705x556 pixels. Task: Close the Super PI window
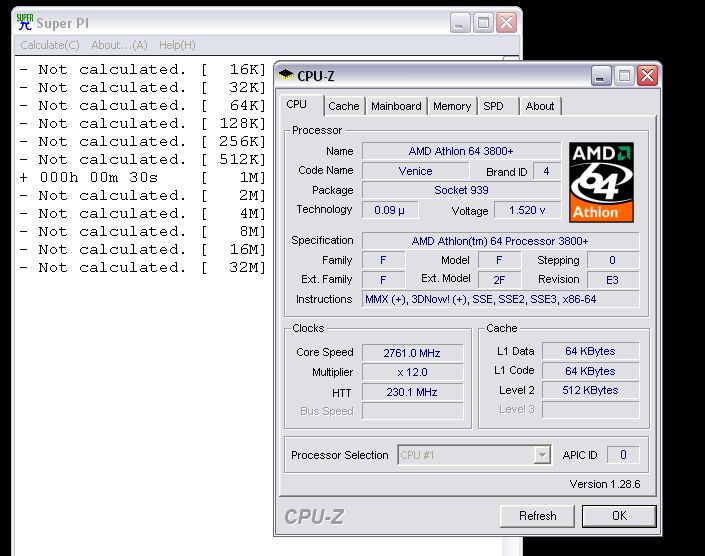507,22
